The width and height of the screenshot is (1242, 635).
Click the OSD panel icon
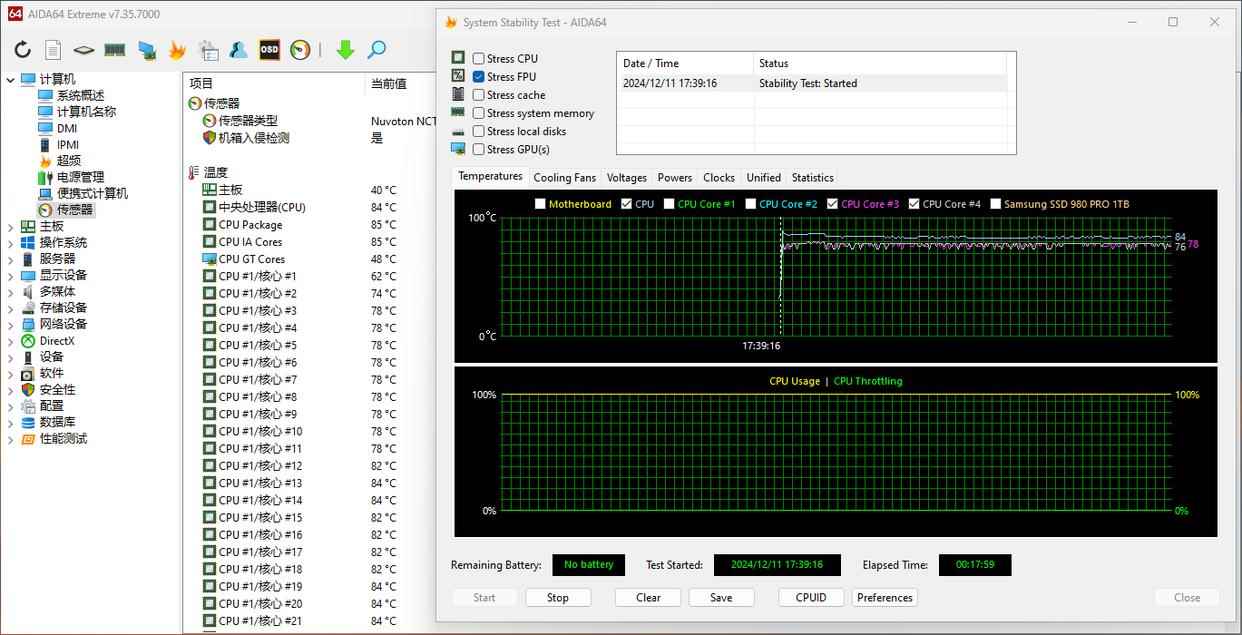(x=269, y=50)
